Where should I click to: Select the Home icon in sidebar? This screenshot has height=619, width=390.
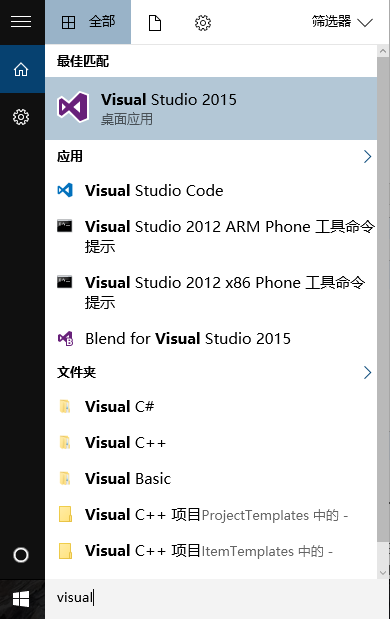pos(21,69)
